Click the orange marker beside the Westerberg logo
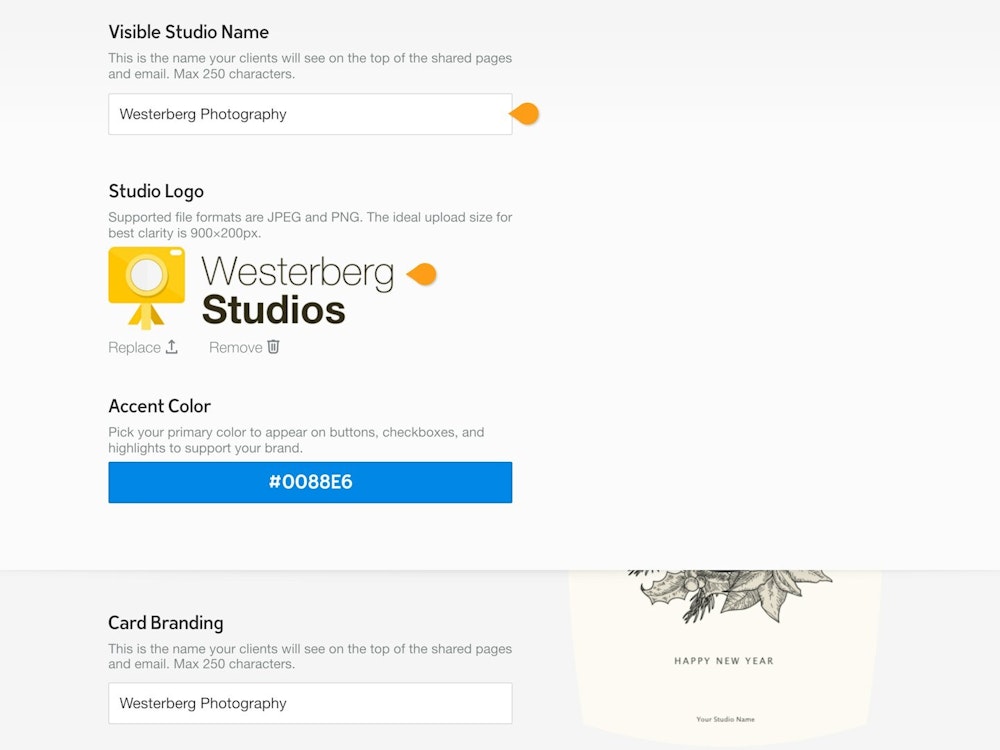Viewport: 1000px width, 750px height. pos(423,274)
